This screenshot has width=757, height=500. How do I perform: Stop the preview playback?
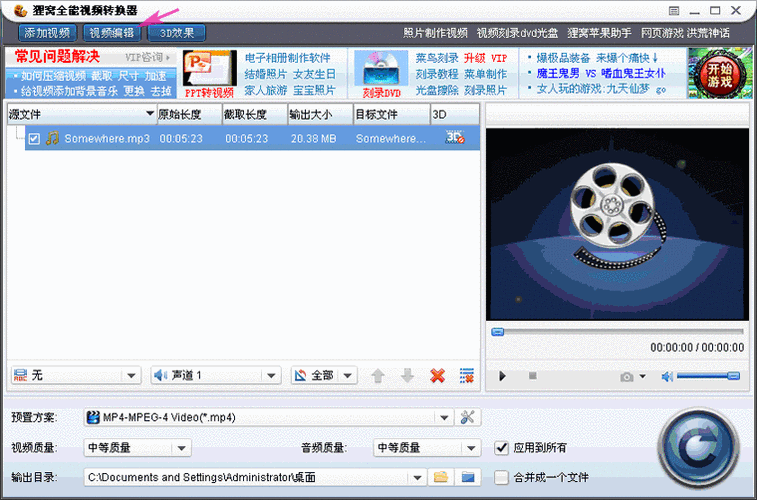[533, 376]
